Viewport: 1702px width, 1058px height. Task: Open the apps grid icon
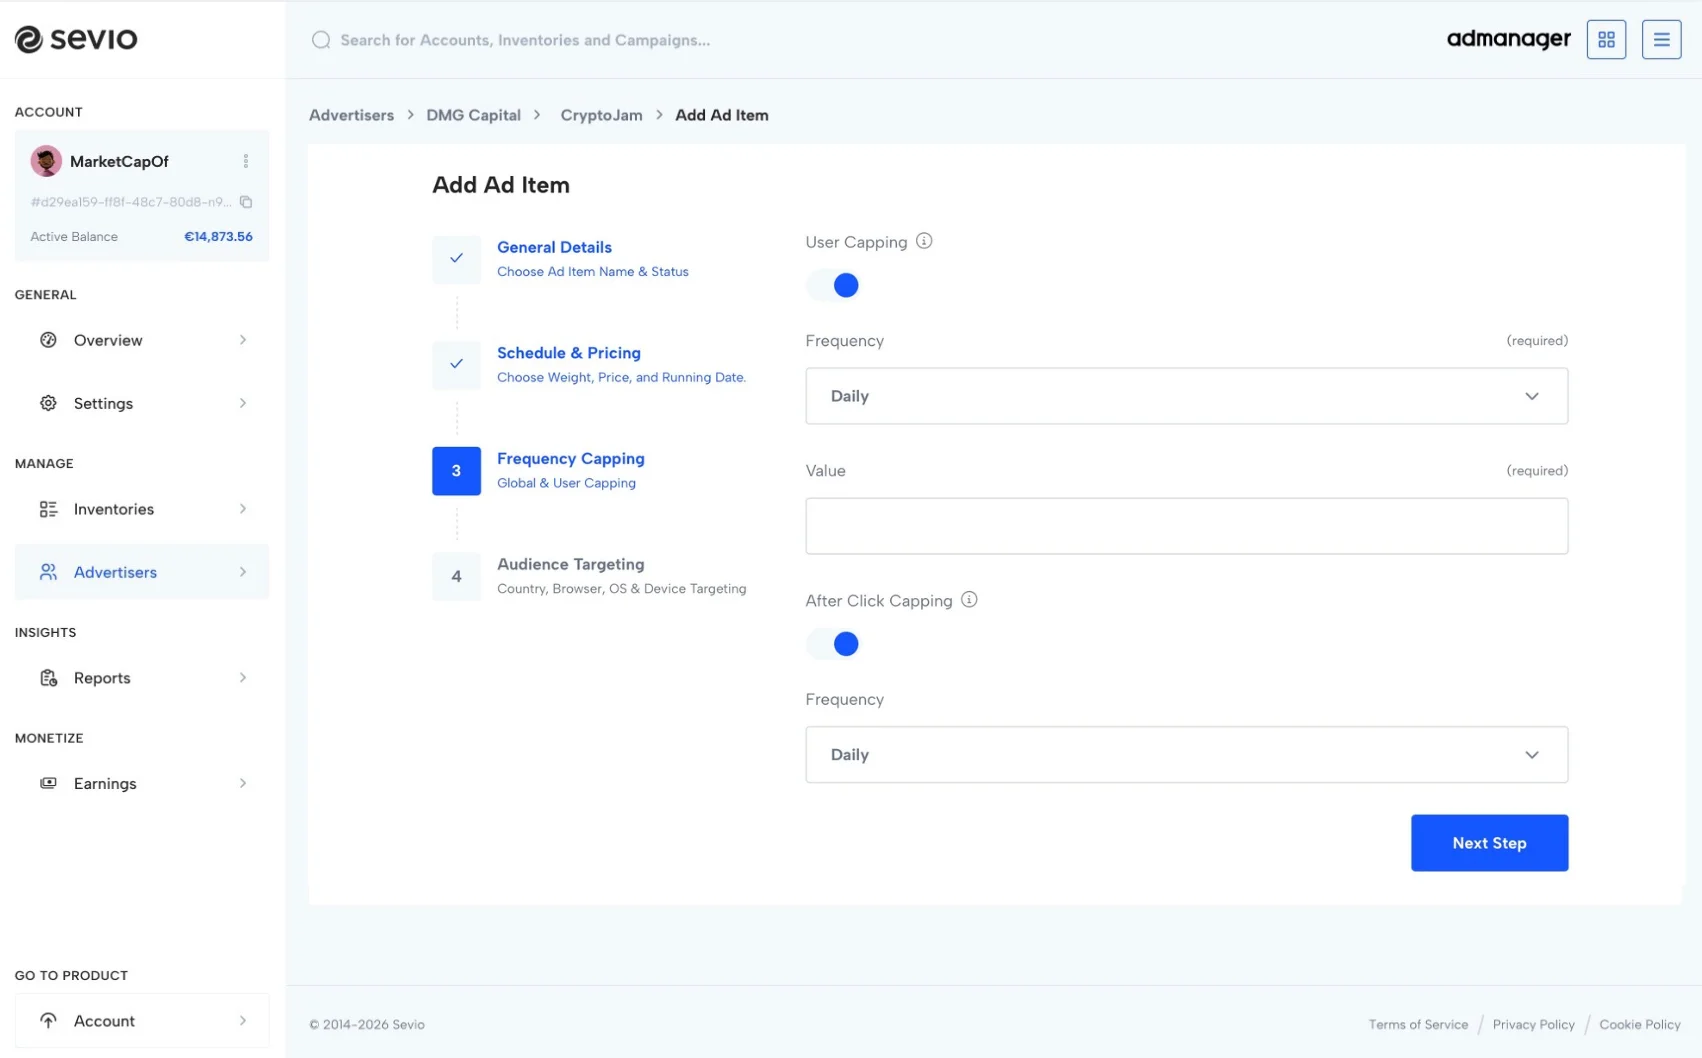1606,40
